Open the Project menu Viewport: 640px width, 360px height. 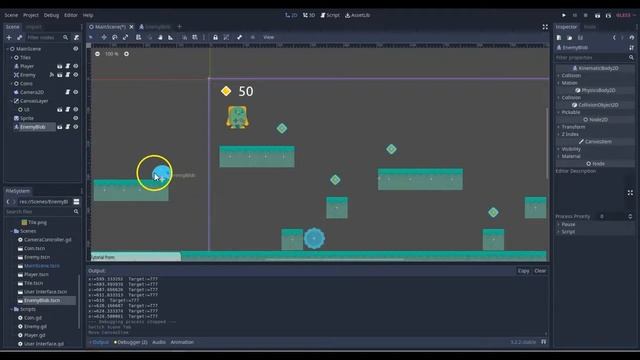click(31, 15)
